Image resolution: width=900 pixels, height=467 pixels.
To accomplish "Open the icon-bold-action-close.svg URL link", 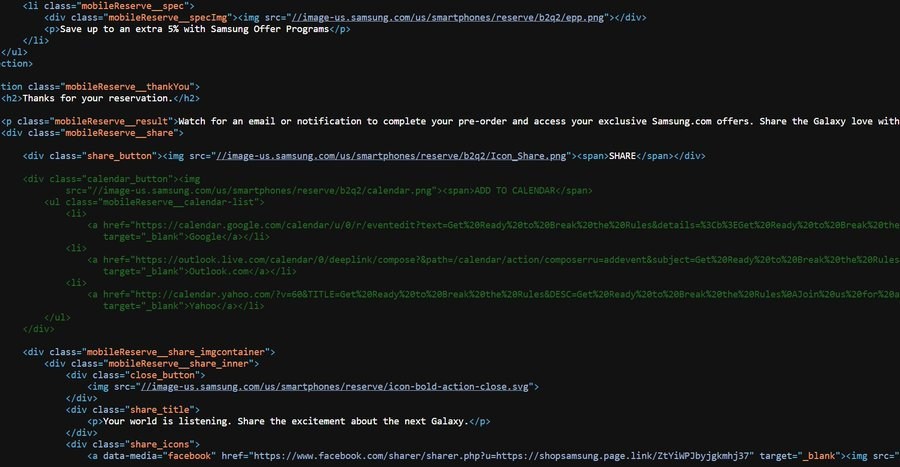I will tap(335, 387).
